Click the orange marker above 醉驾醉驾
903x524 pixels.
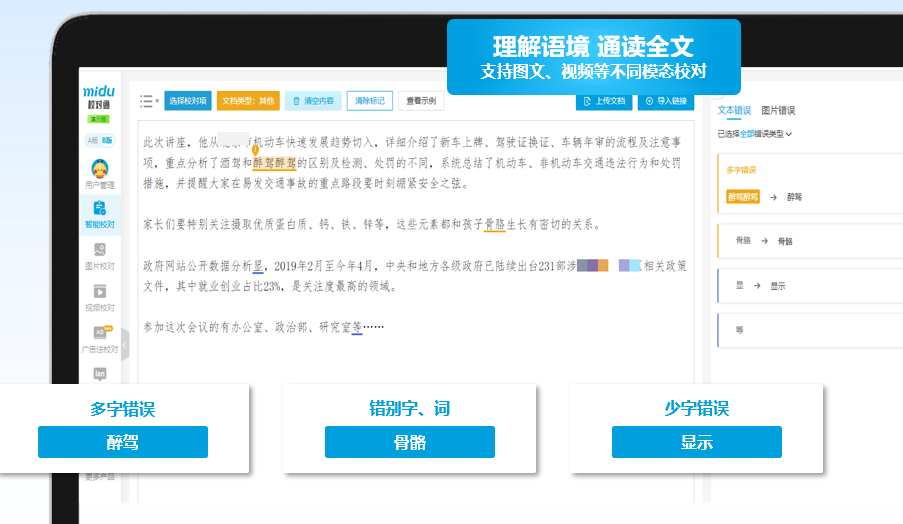point(254,149)
